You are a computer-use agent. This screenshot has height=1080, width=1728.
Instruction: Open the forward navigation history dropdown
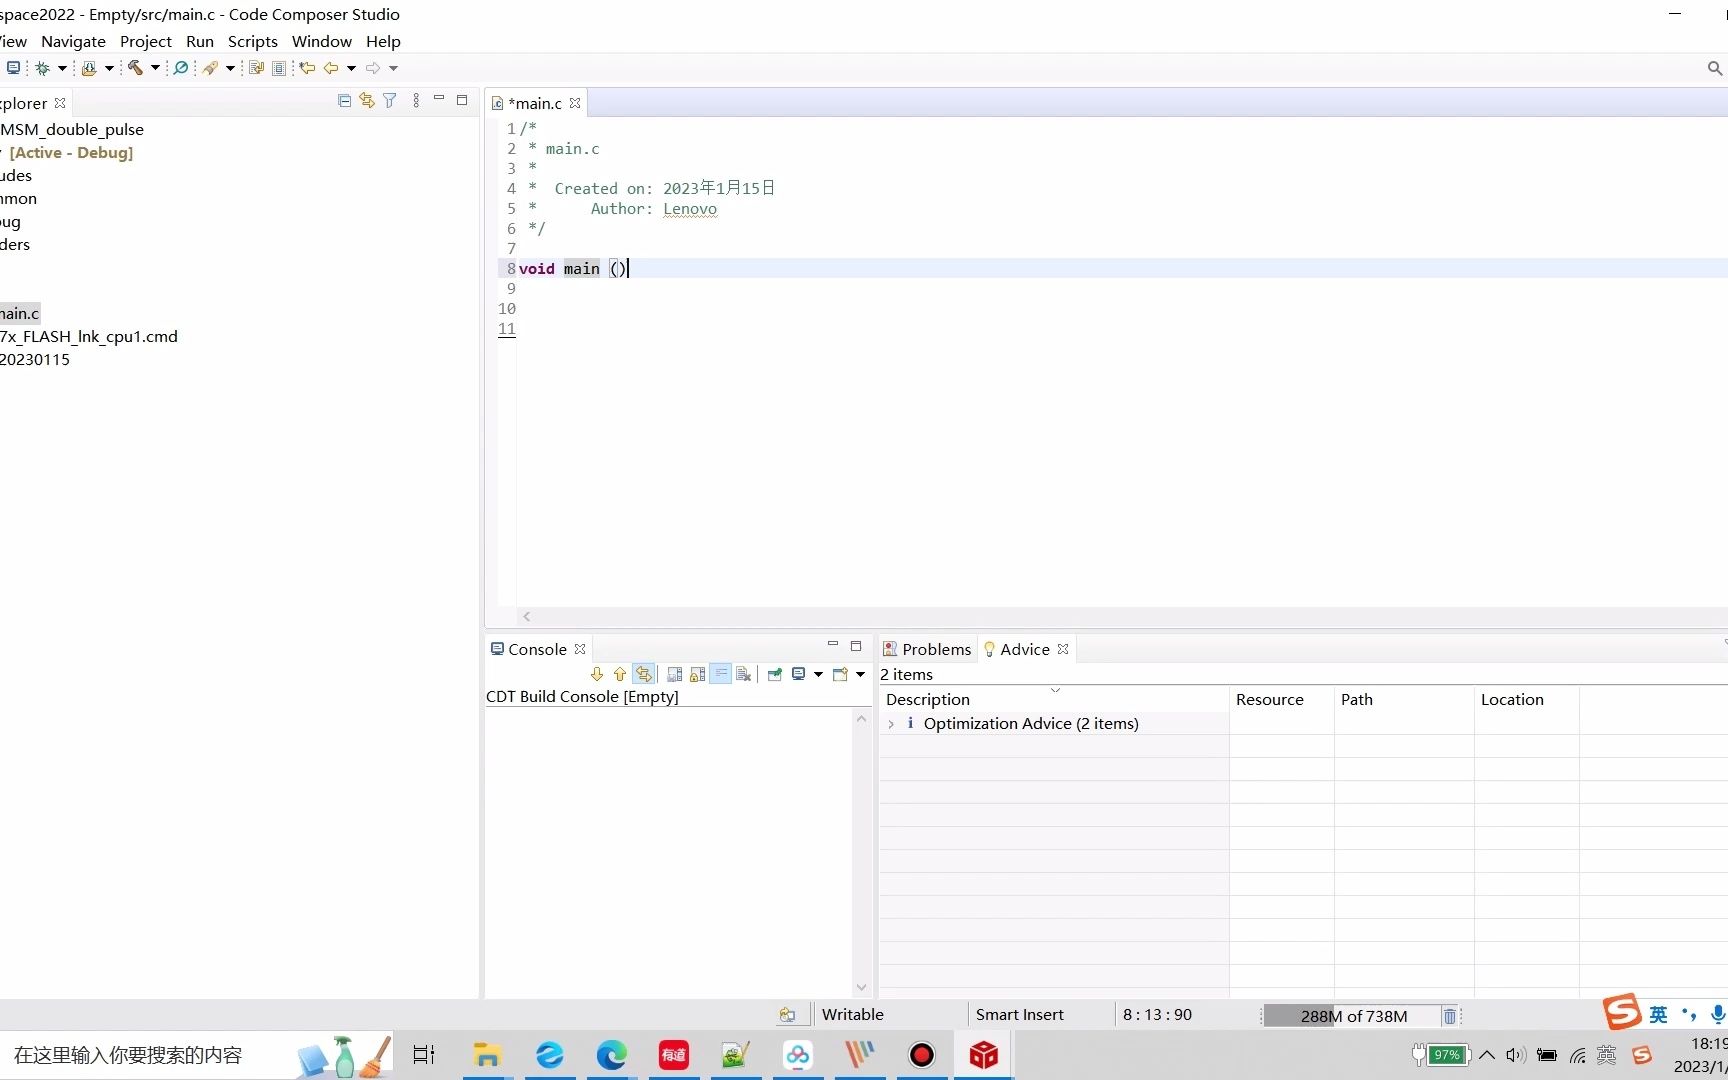pos(393,68)
